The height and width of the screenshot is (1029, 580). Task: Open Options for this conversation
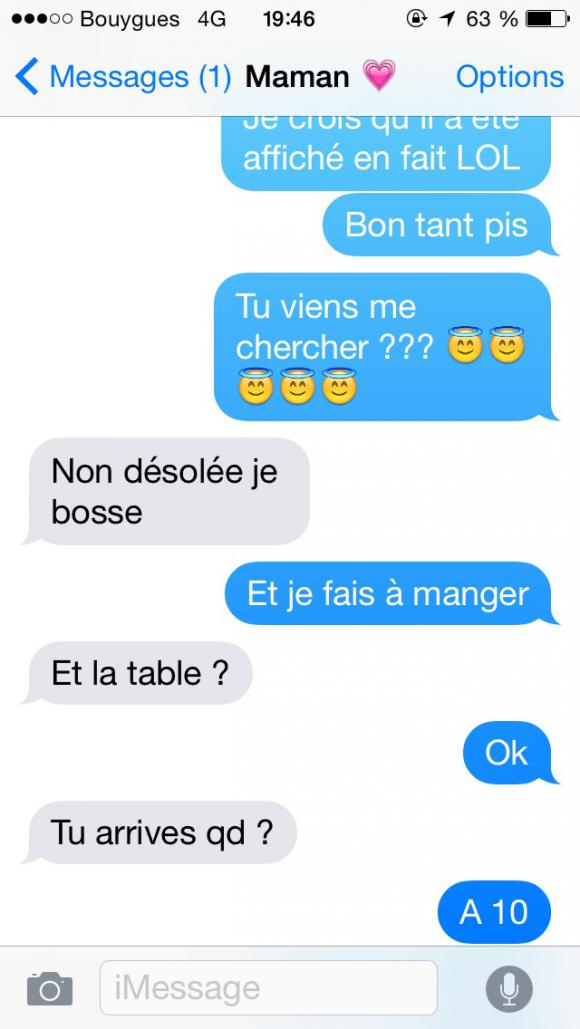click(510, 77)
